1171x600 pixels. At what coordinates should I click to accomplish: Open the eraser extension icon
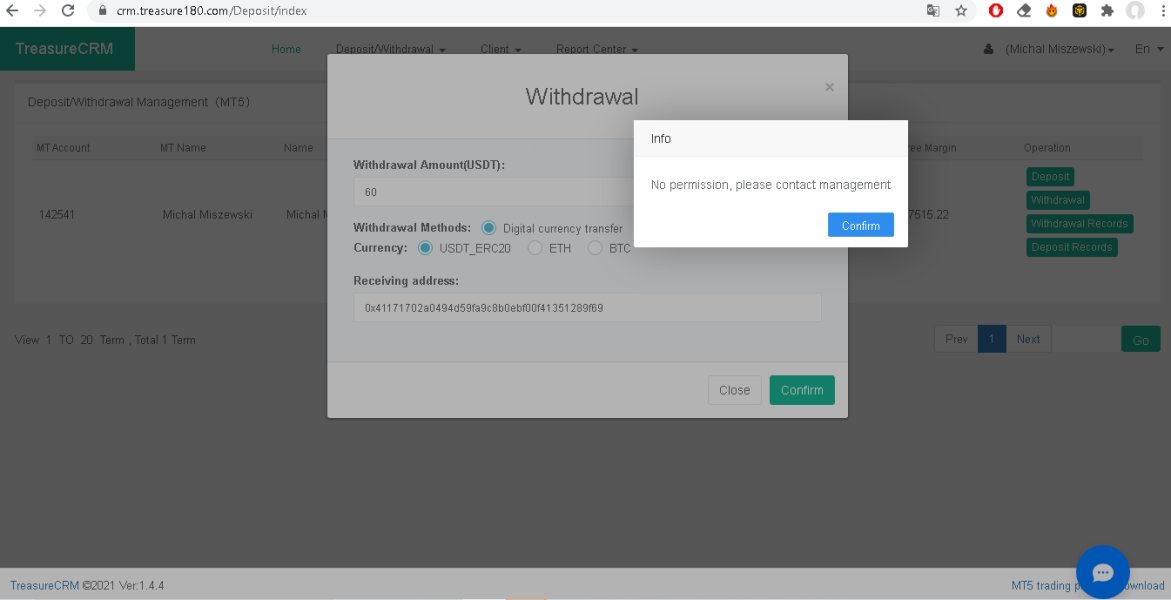[x=1024, y=10]
